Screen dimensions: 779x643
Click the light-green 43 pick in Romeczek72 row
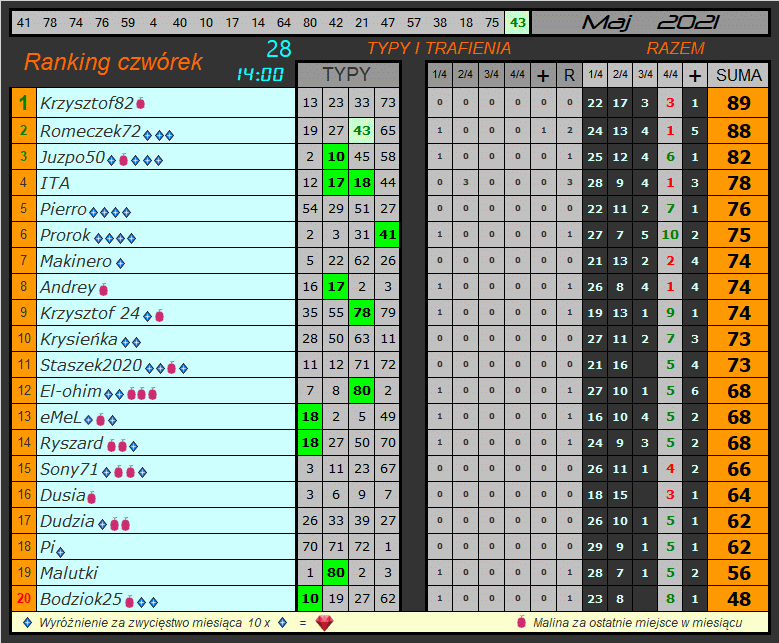[362, 131]
